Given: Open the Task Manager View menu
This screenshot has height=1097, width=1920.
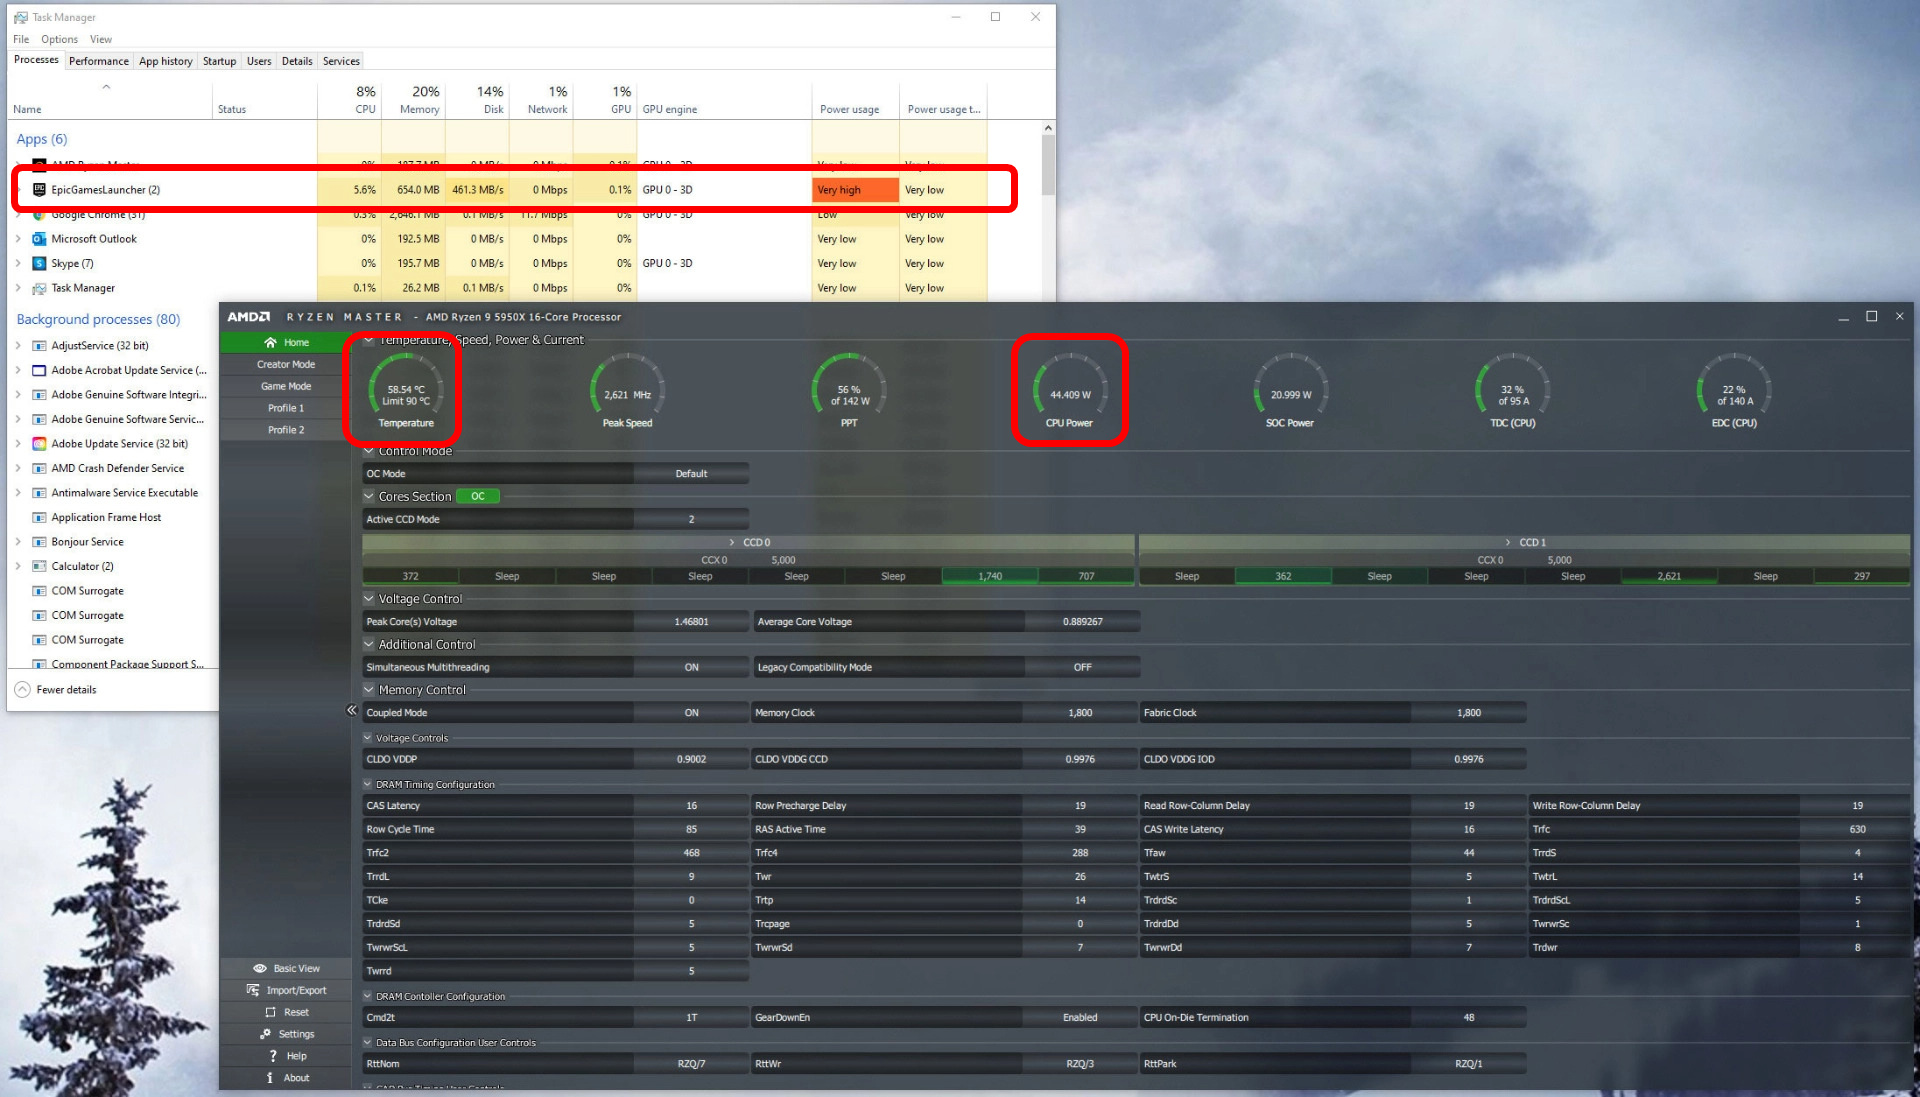Looking at the screenshot, I should pyautogui.click(x=101, y=39).
